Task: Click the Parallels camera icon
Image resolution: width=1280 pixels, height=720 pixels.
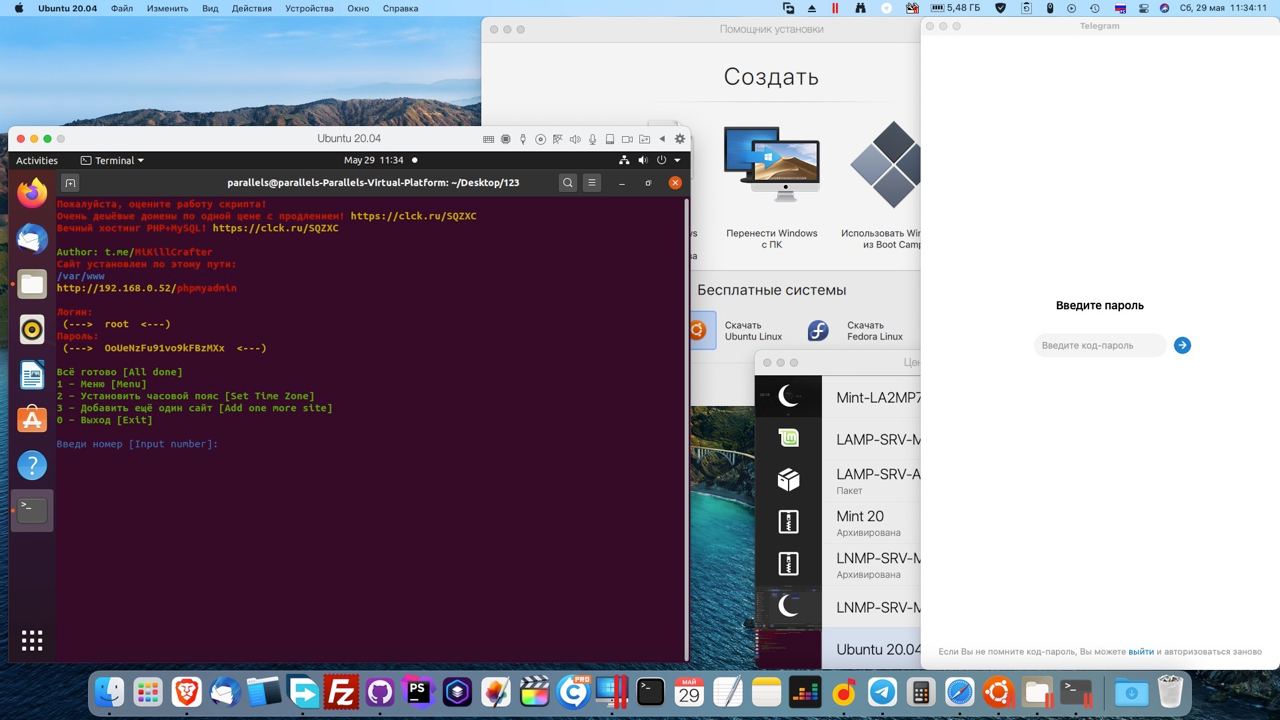Action: [627, 139]
